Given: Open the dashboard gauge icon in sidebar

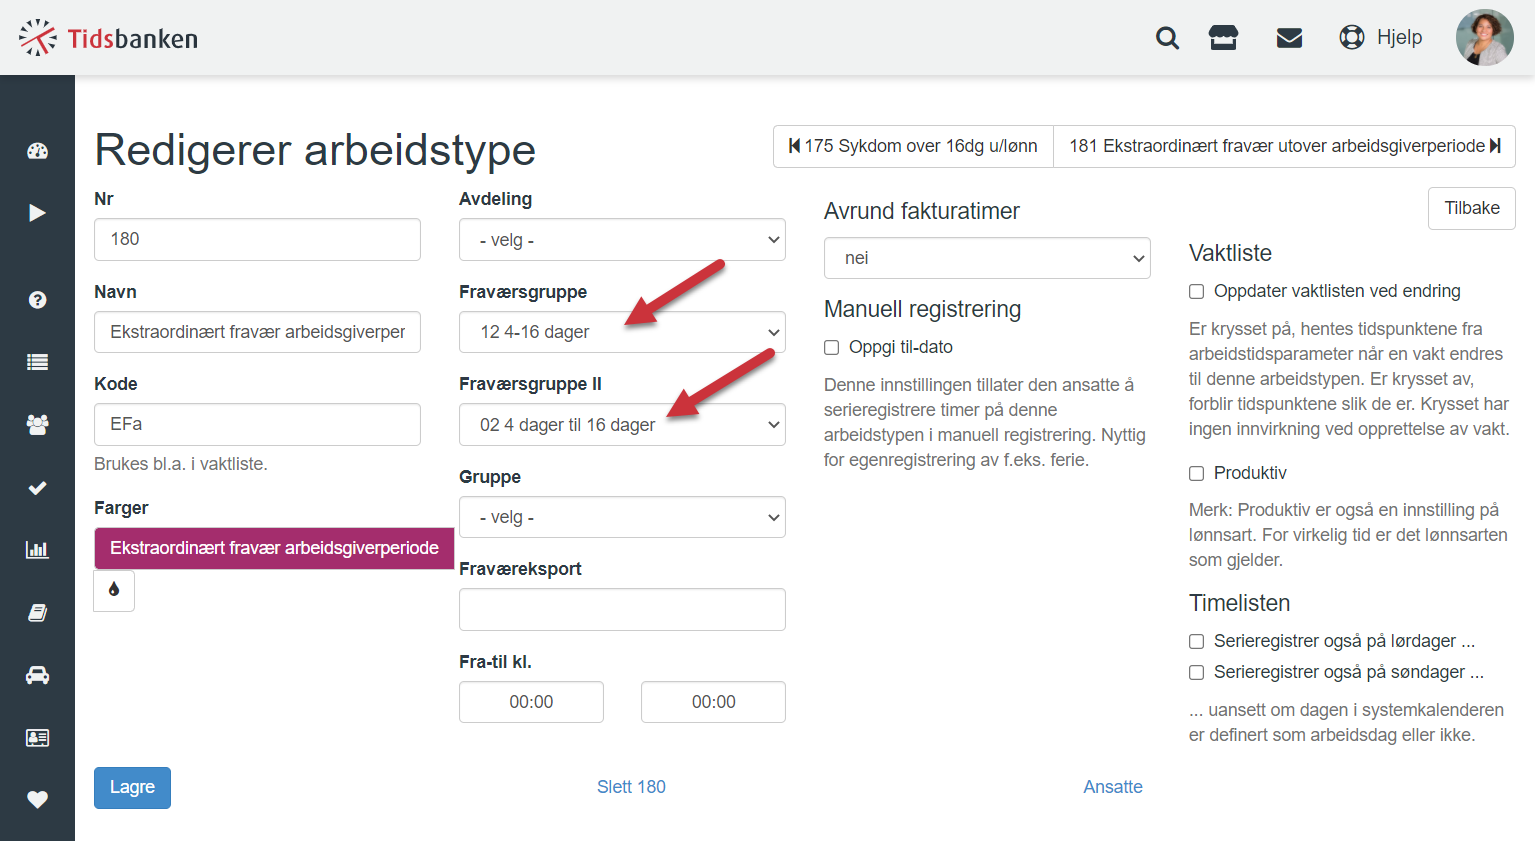Looking at the screenshot, I should 37,151.
